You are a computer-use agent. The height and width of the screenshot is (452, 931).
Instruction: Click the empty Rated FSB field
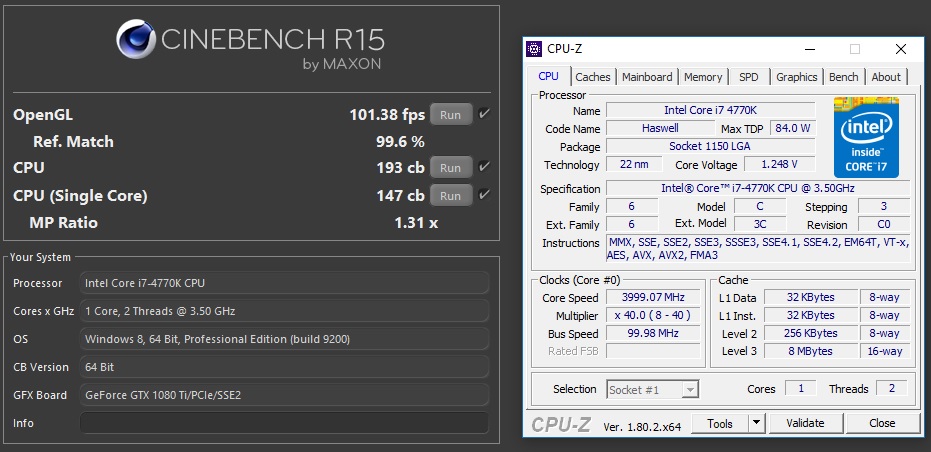point(653,351)
